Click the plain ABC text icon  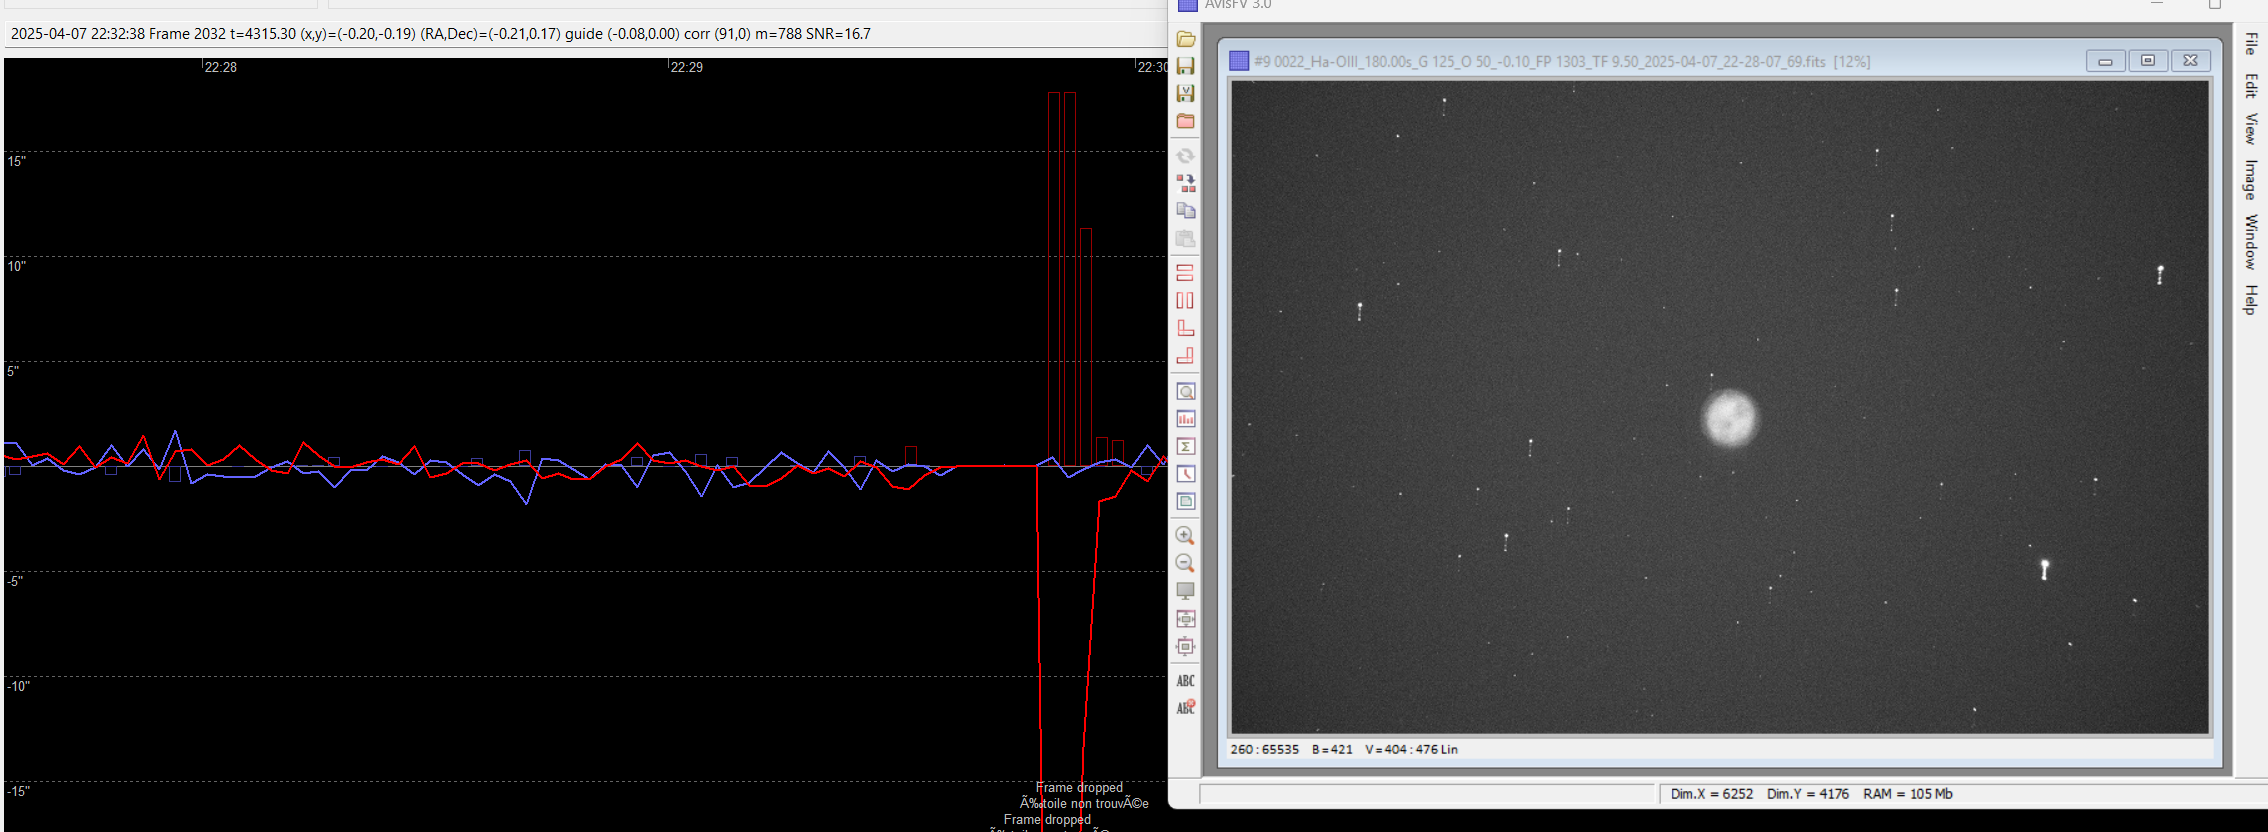coord(1185,681)
